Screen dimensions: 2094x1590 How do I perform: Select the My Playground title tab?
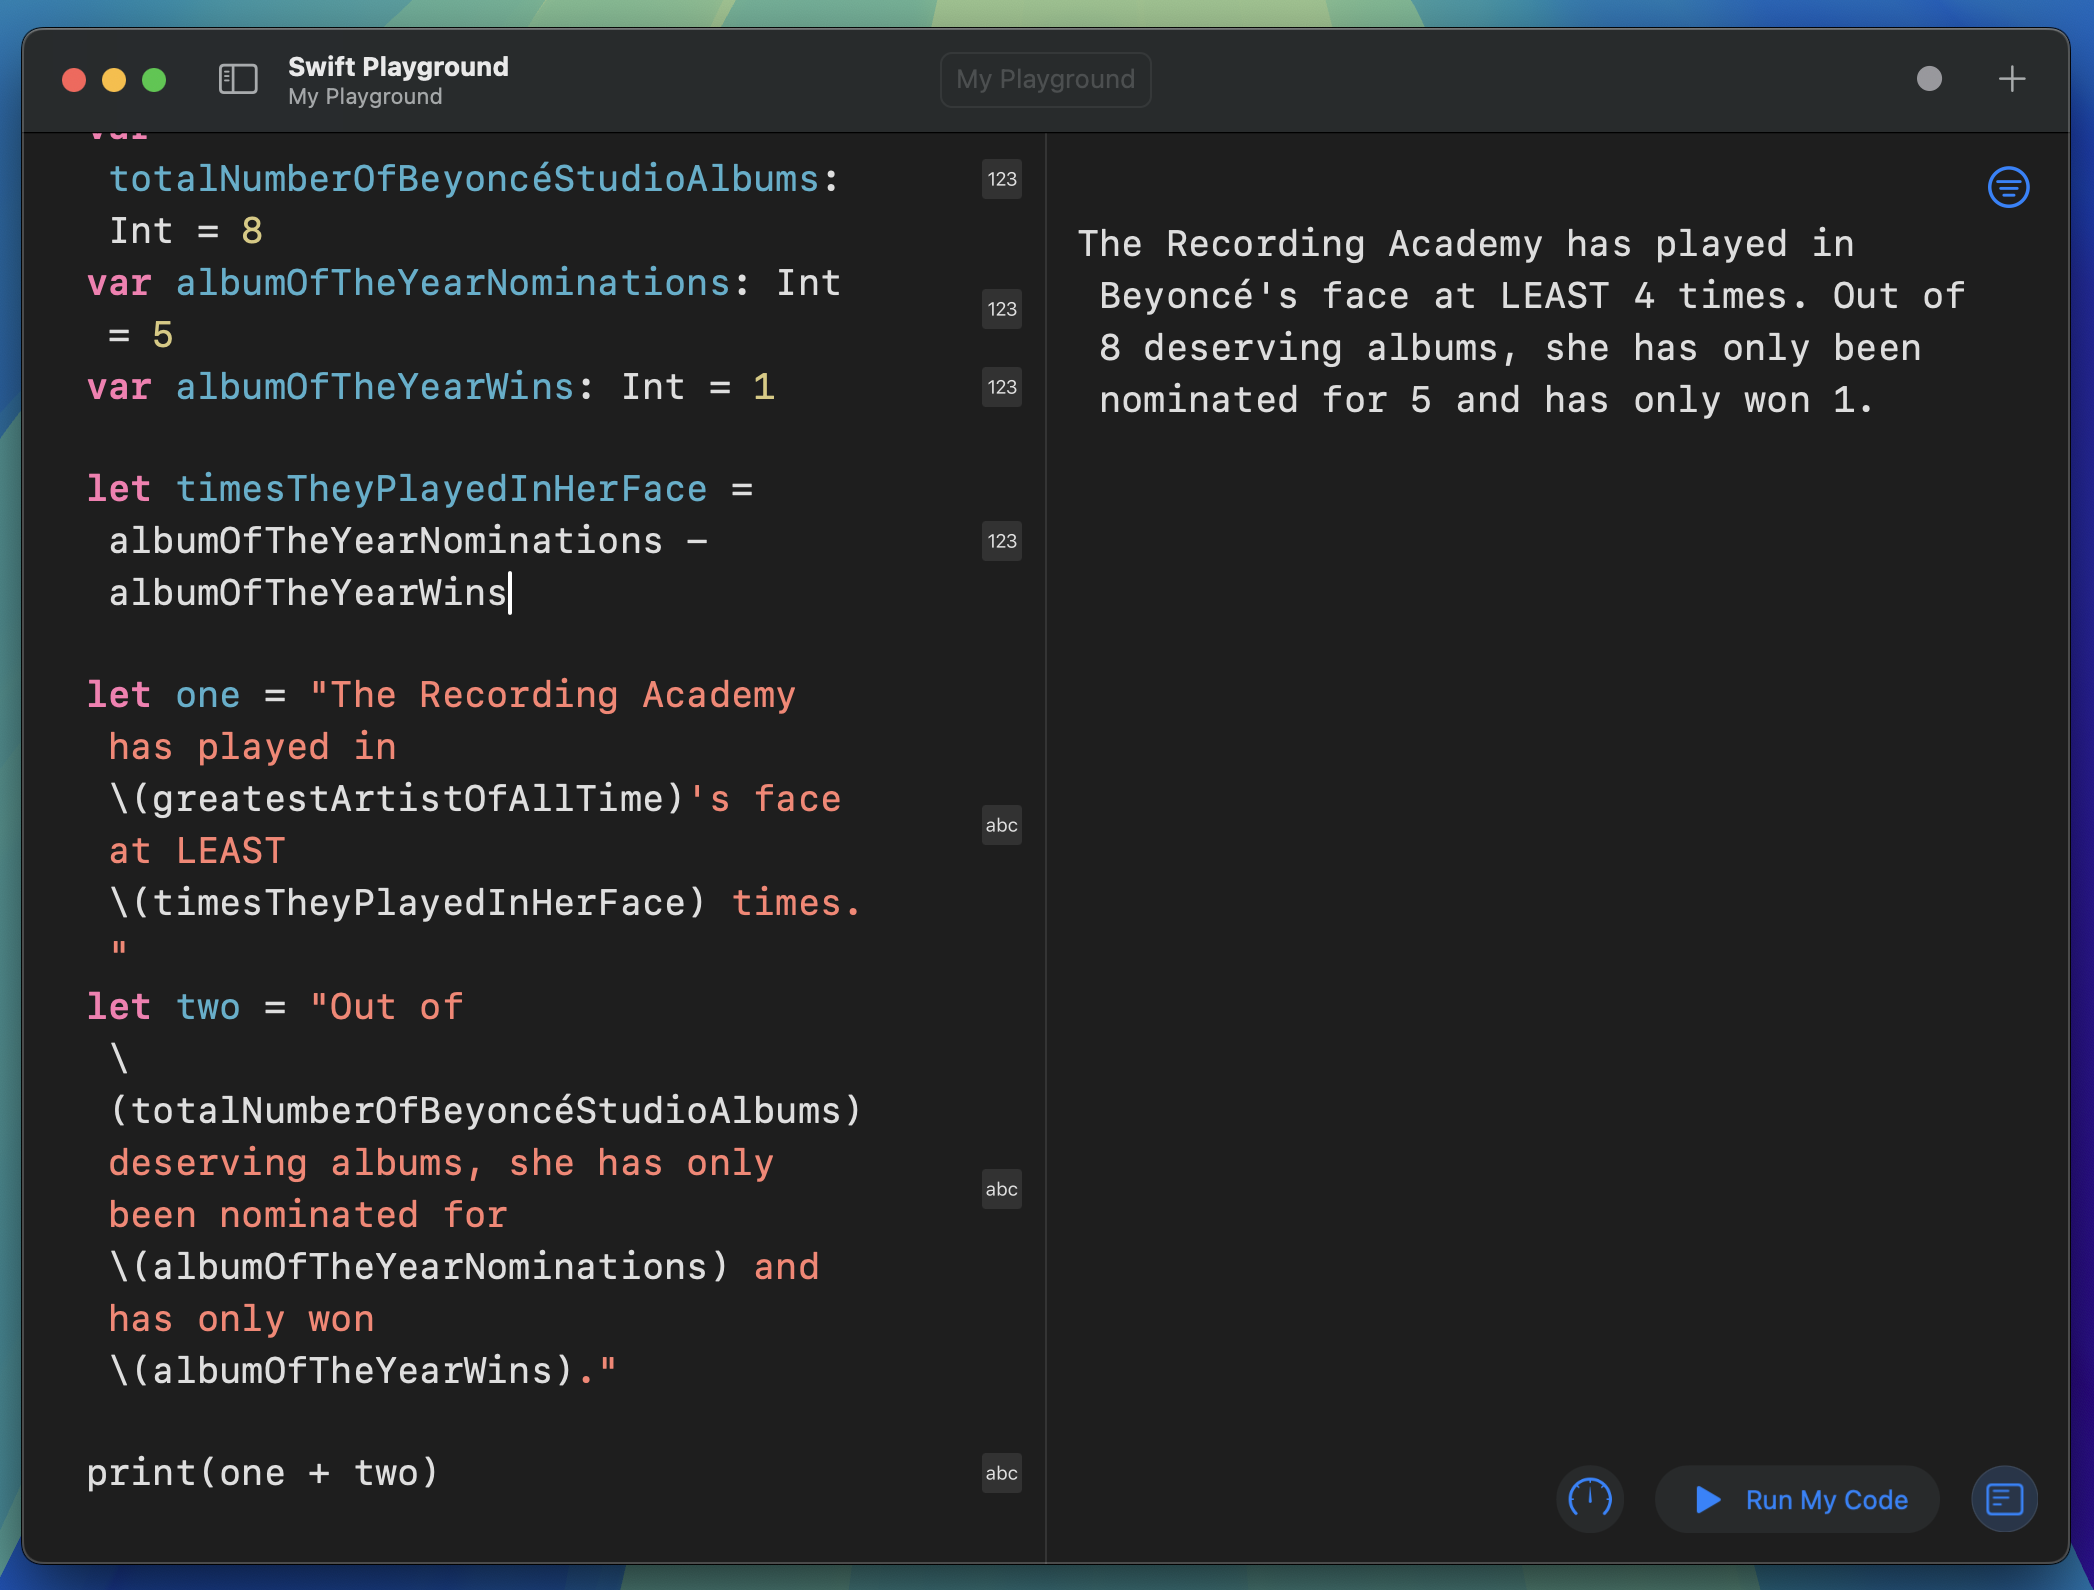pos(1045,79)
